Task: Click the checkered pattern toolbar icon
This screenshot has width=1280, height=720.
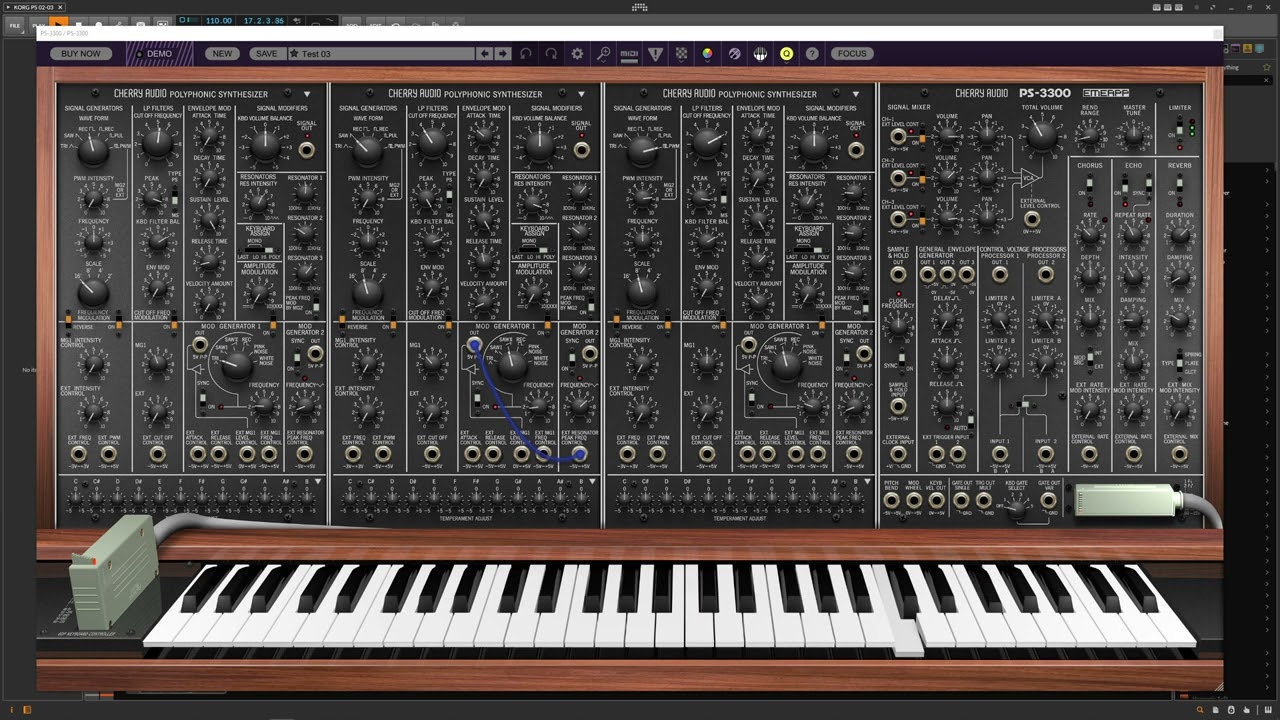Action: pyautogui.click(x=681, y=54)
